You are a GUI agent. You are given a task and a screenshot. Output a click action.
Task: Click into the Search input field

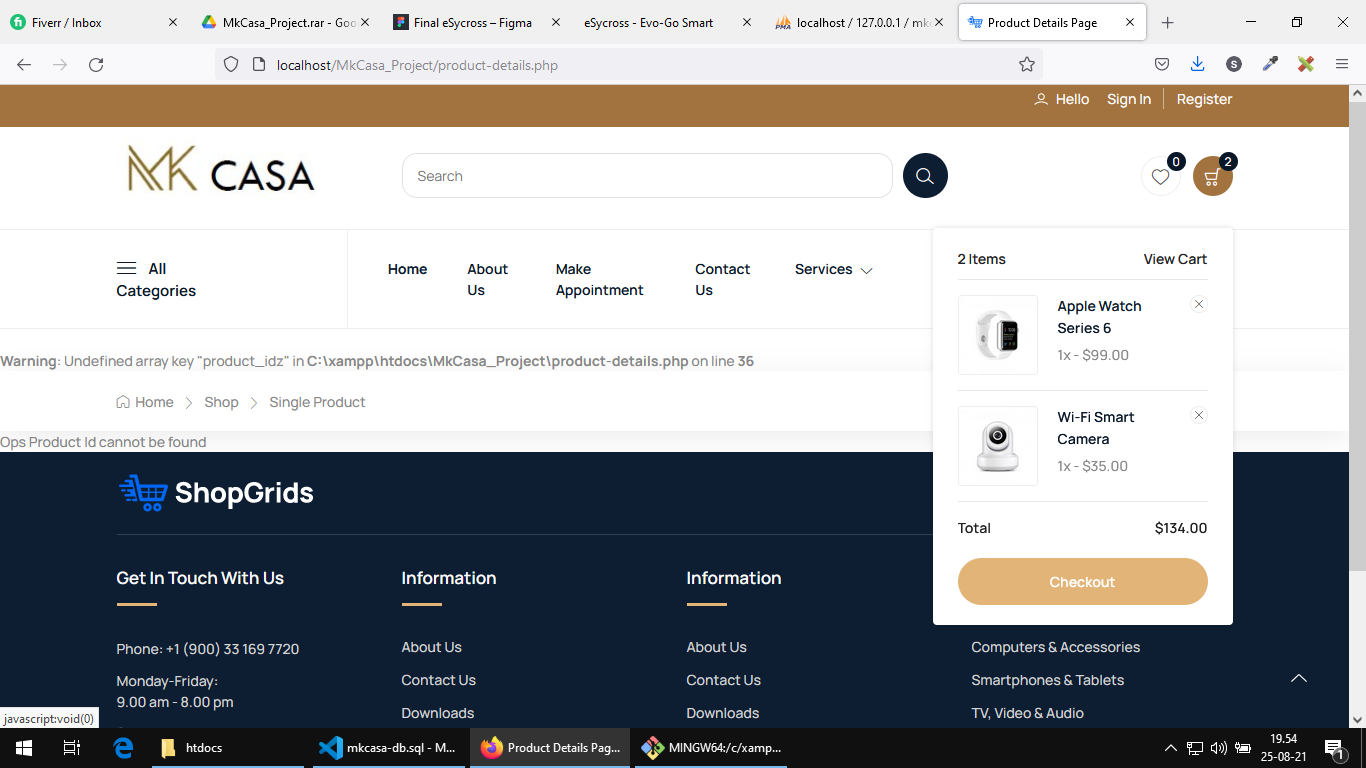(x=646, y=176)
